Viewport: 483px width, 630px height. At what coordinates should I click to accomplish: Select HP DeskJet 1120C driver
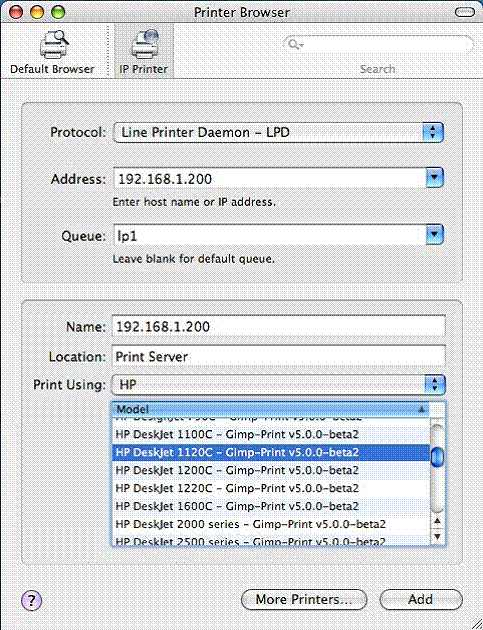[x=270, y=452]
